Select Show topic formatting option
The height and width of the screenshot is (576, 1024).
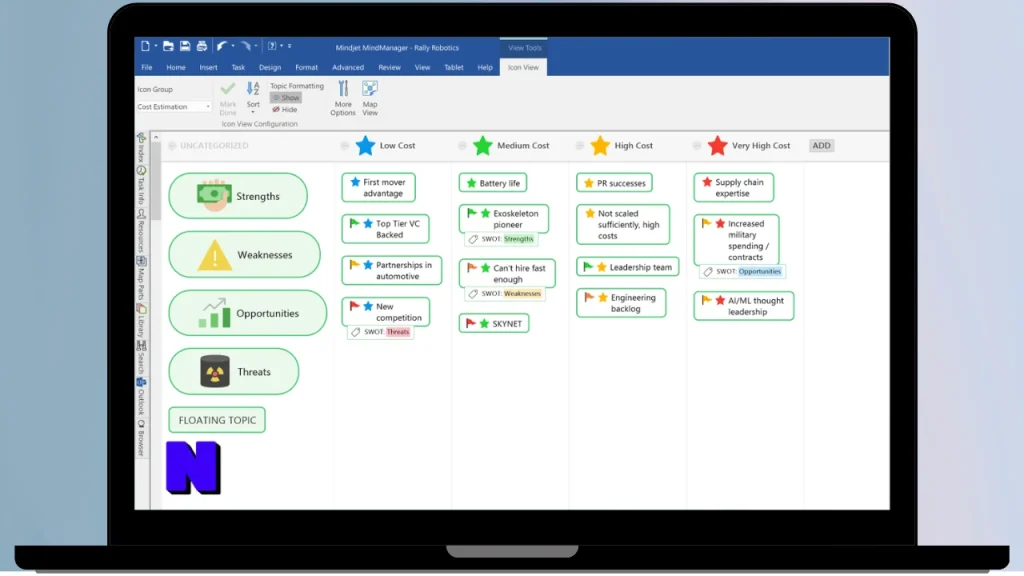click(285, 98)
